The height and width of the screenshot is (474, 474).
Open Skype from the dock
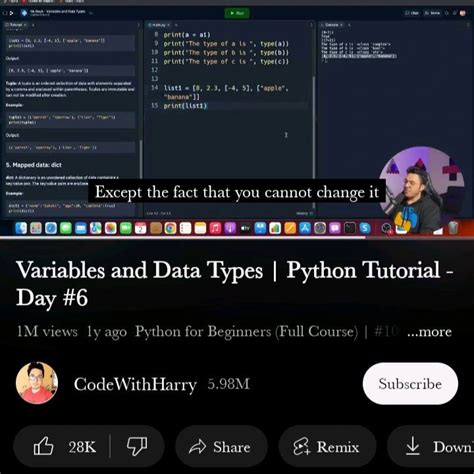tap(365, 228)
